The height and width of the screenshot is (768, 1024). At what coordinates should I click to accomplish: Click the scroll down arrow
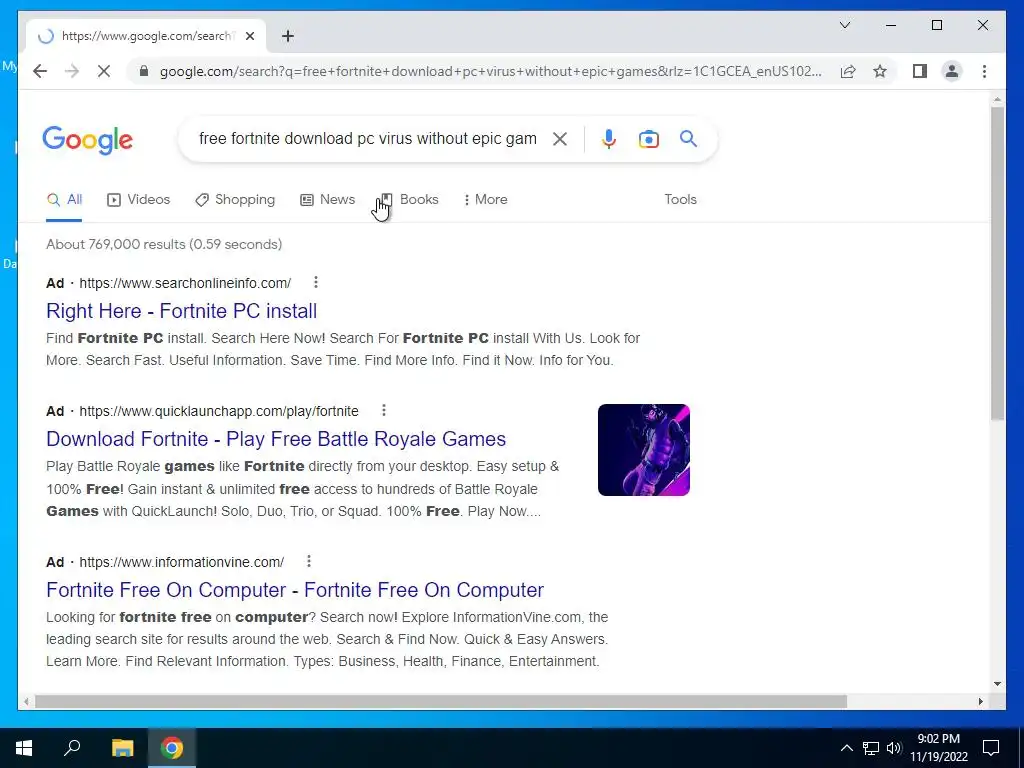tap(997, 684)
